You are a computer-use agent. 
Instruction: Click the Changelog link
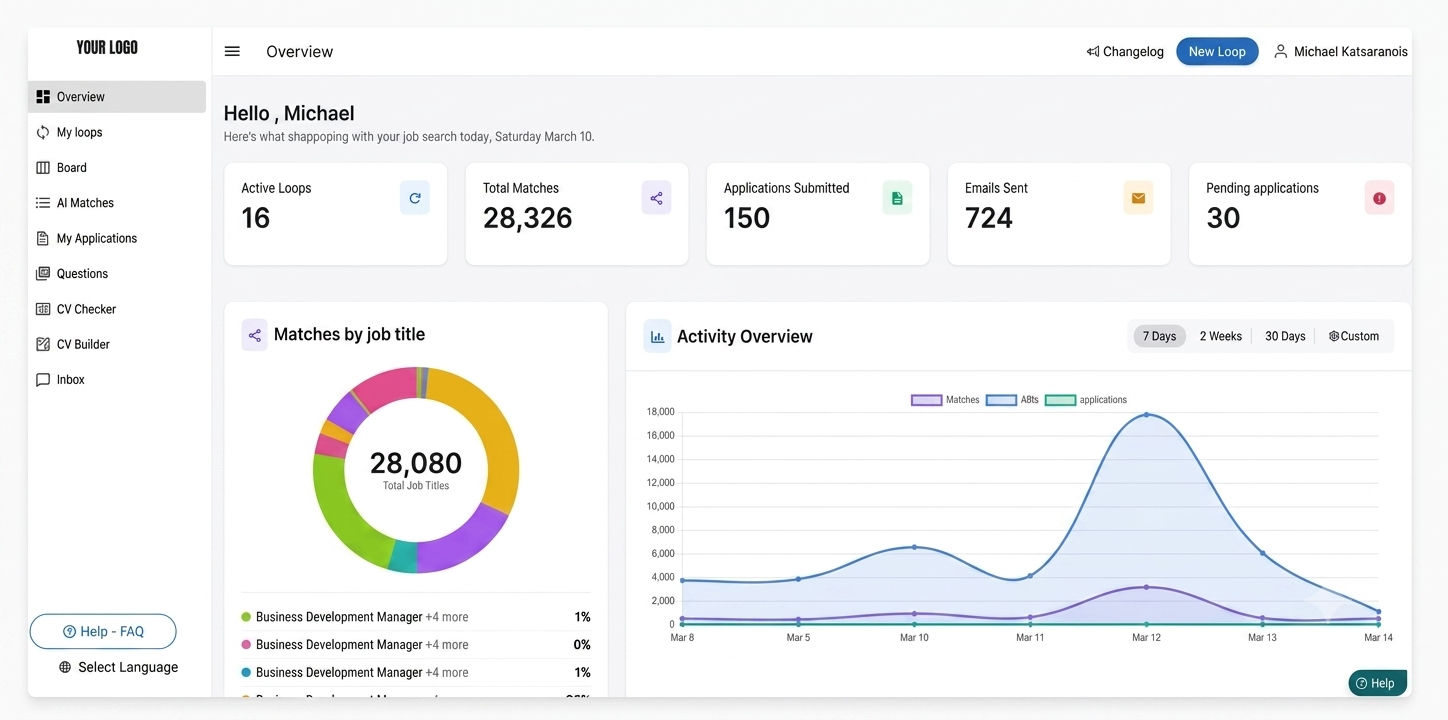1125,51
